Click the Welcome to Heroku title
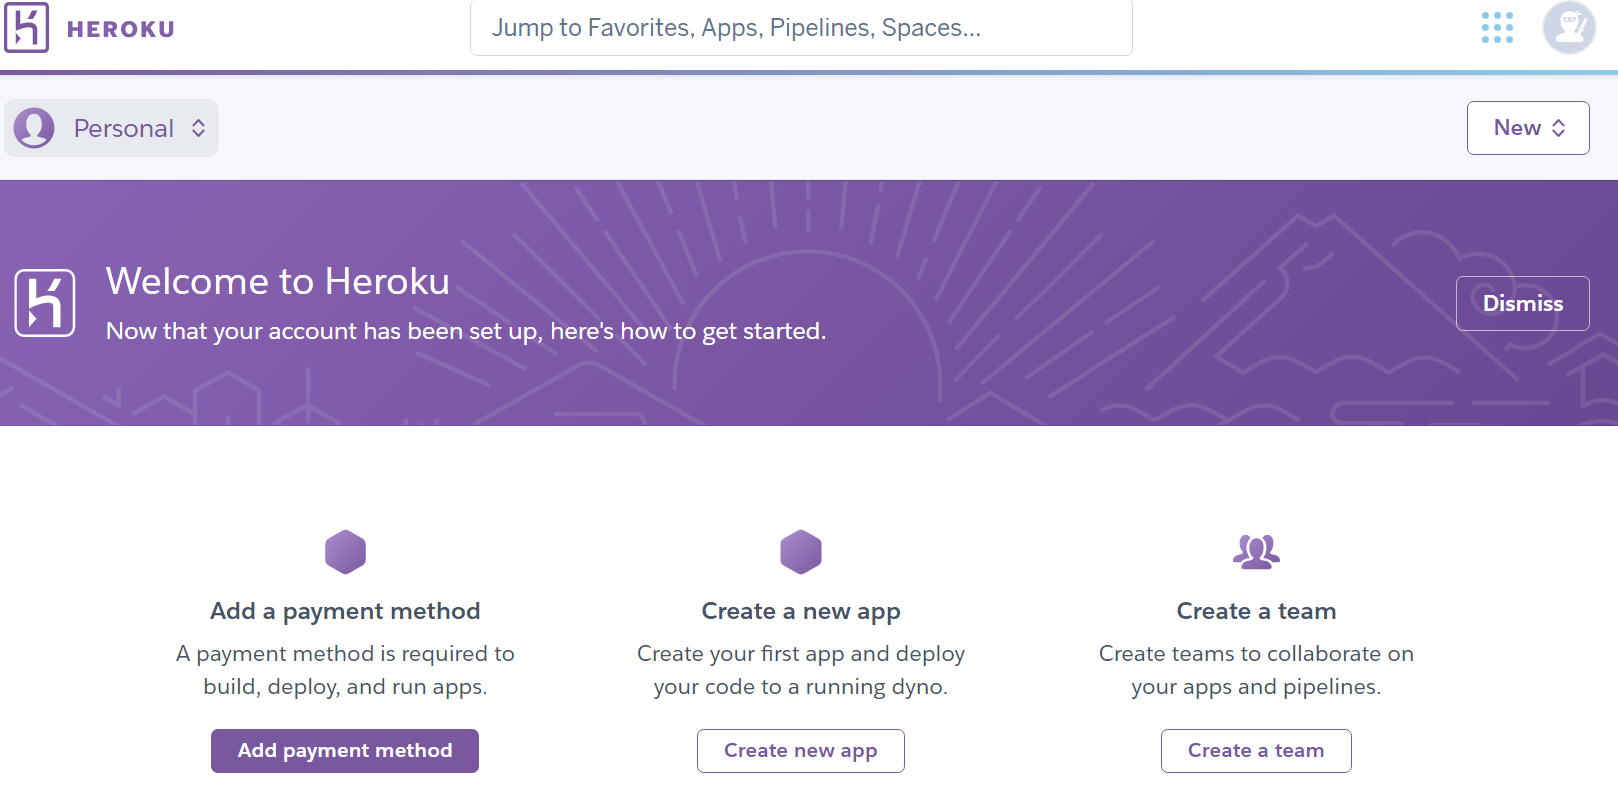The width and height of the screenshot is (1618, 803). 278,282
